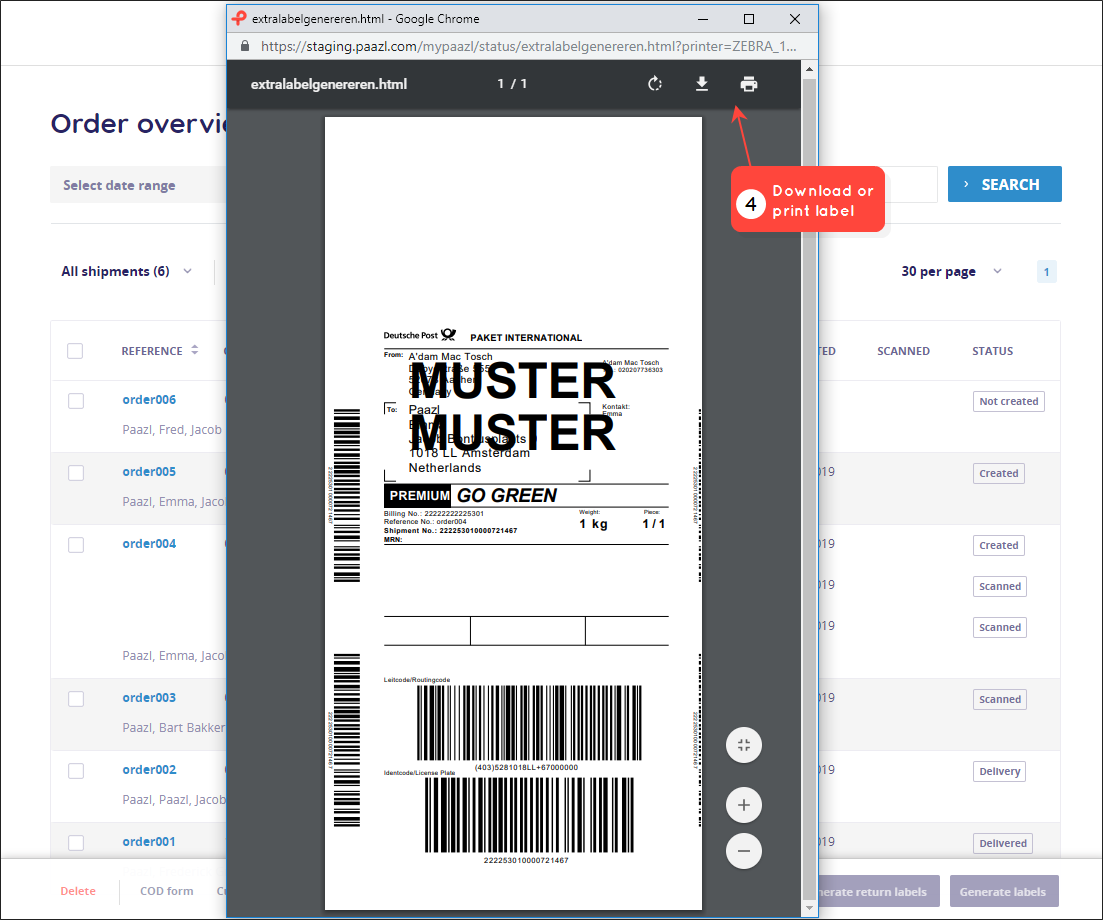Zoom out of the label
The width and height of the screenshot is (1103, 920).
point(744,851)
